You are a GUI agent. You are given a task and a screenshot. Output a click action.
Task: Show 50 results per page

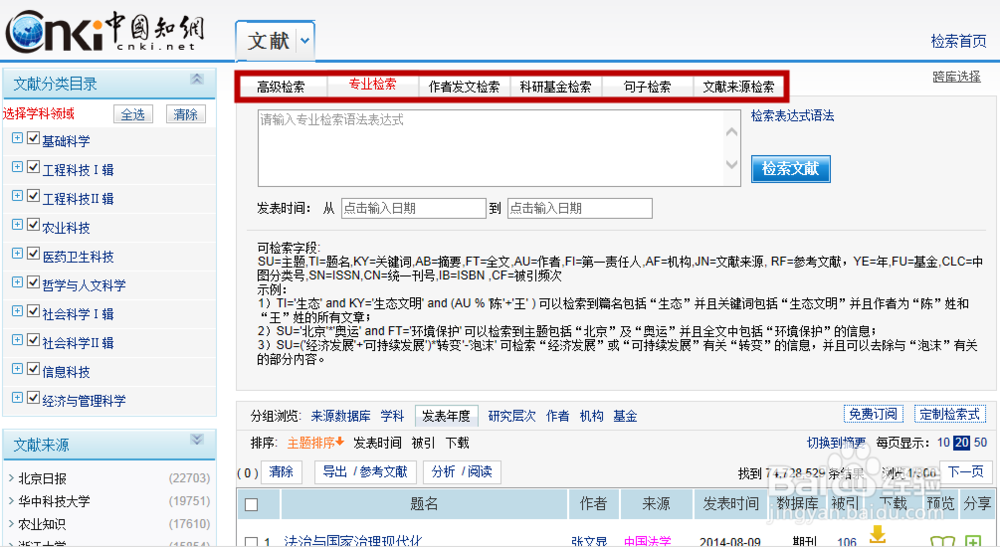[980, 442]
